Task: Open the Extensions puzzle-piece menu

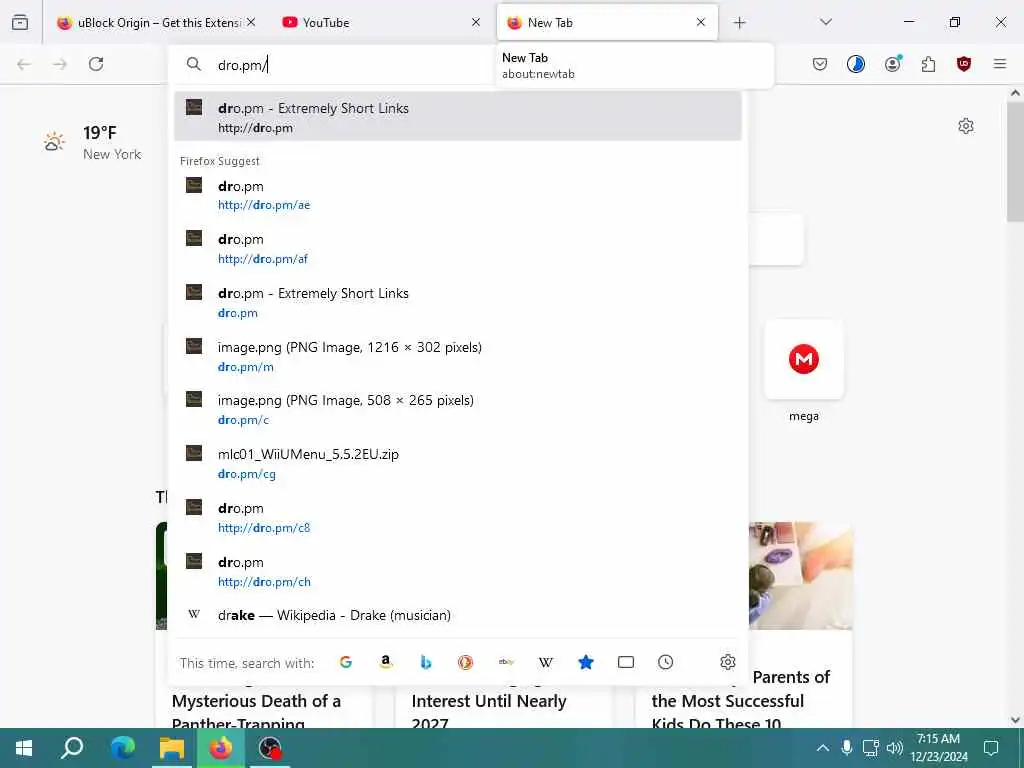Action: pos(928,64)
